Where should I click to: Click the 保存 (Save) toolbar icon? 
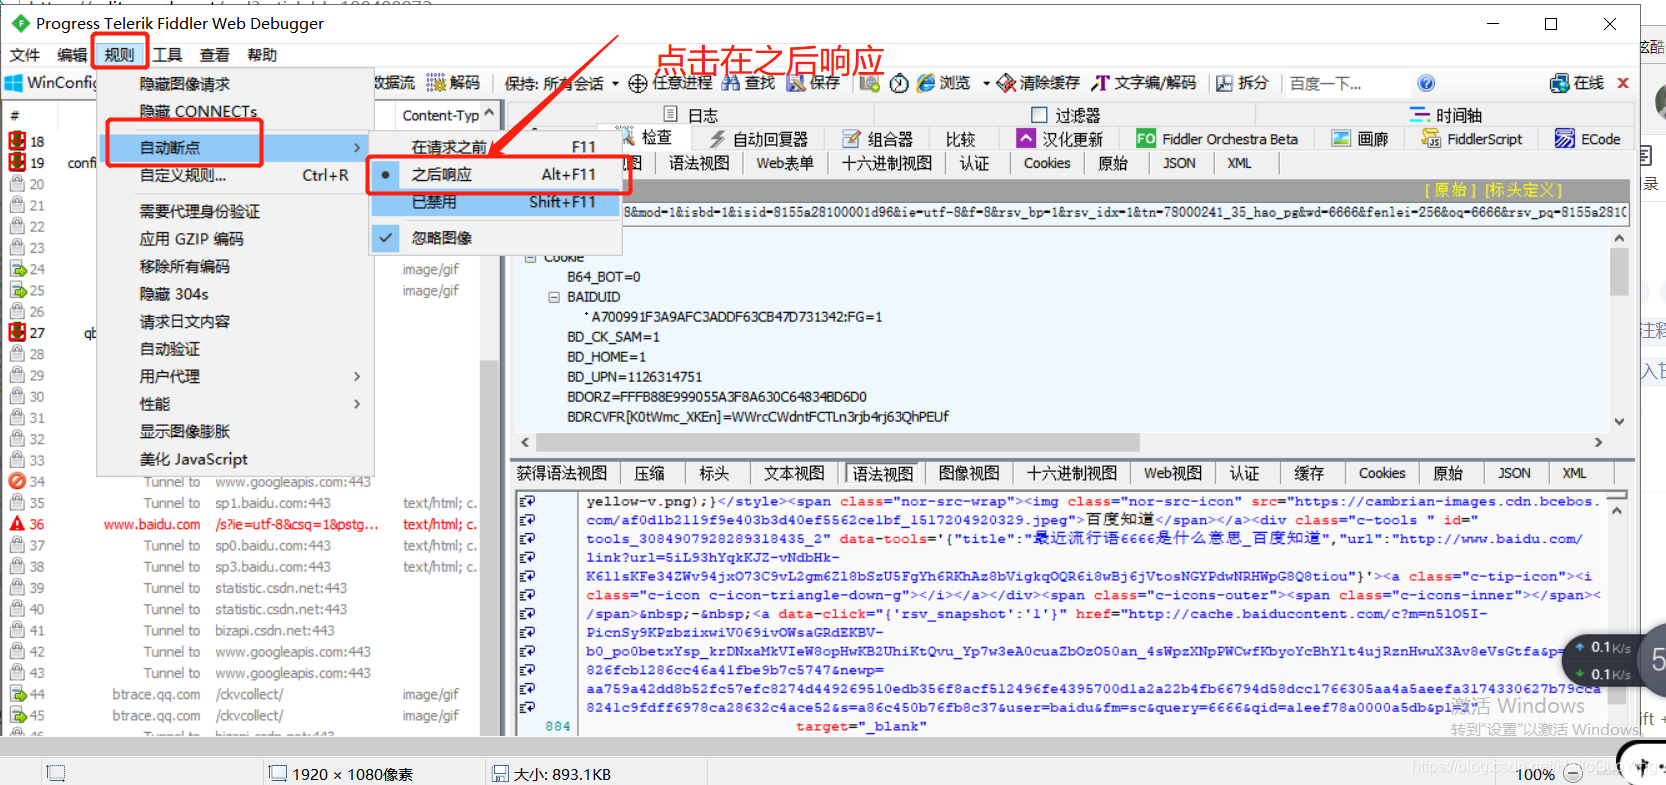(x=796, y=82)
